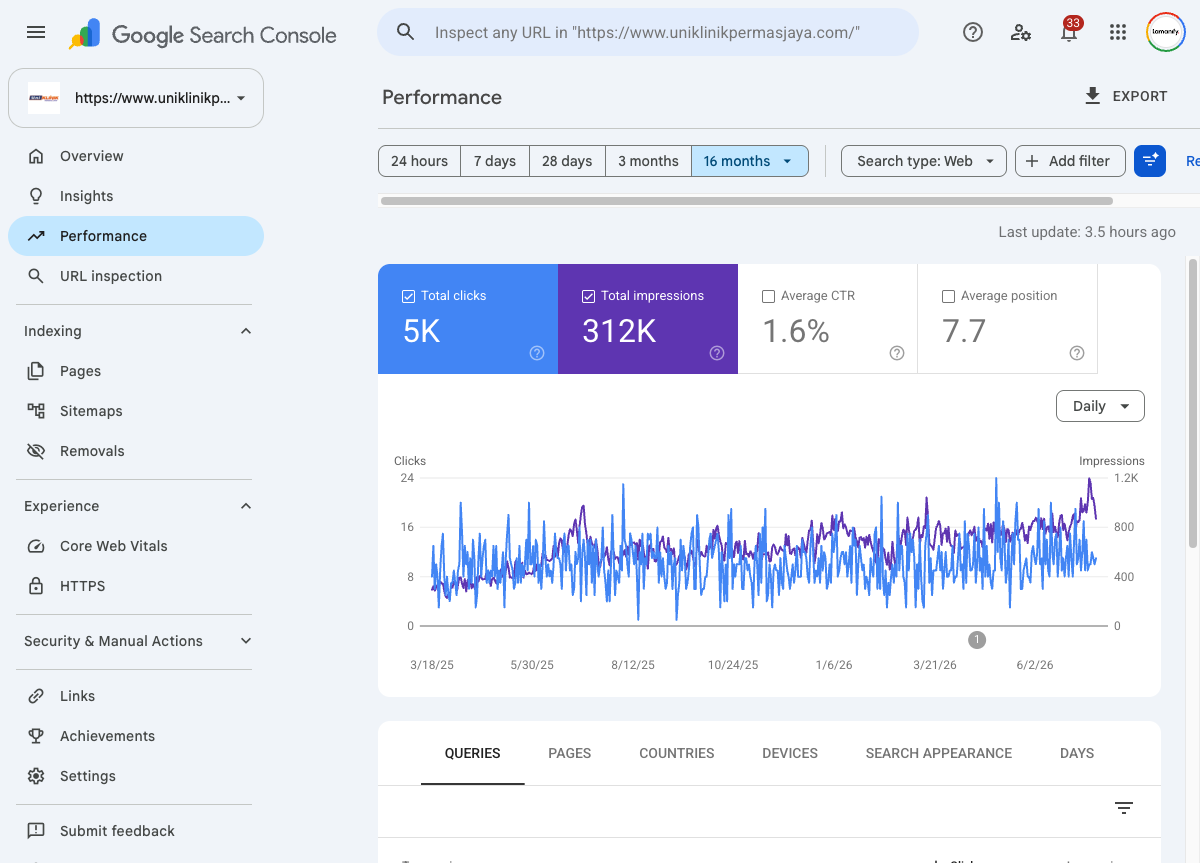
Task: Enable the Average position checkbox
Action: tap(948, 296)
